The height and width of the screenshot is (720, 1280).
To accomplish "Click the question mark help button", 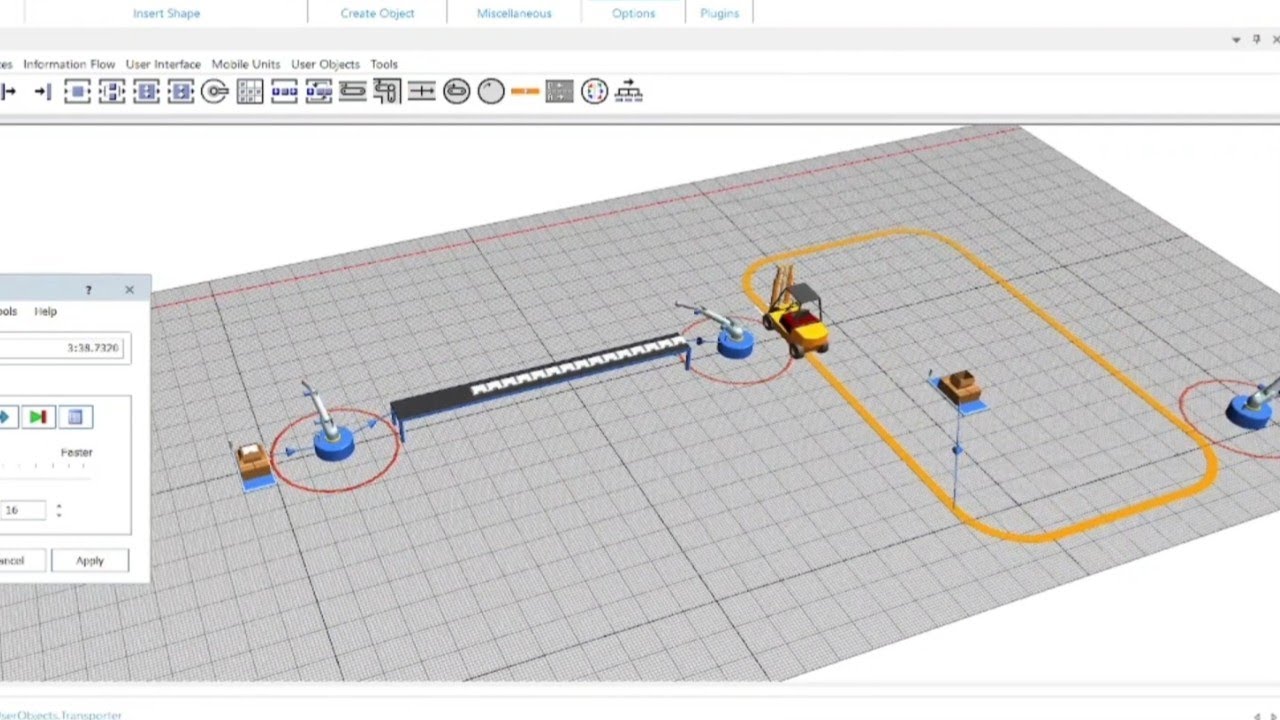I will (x=88, y=290).
